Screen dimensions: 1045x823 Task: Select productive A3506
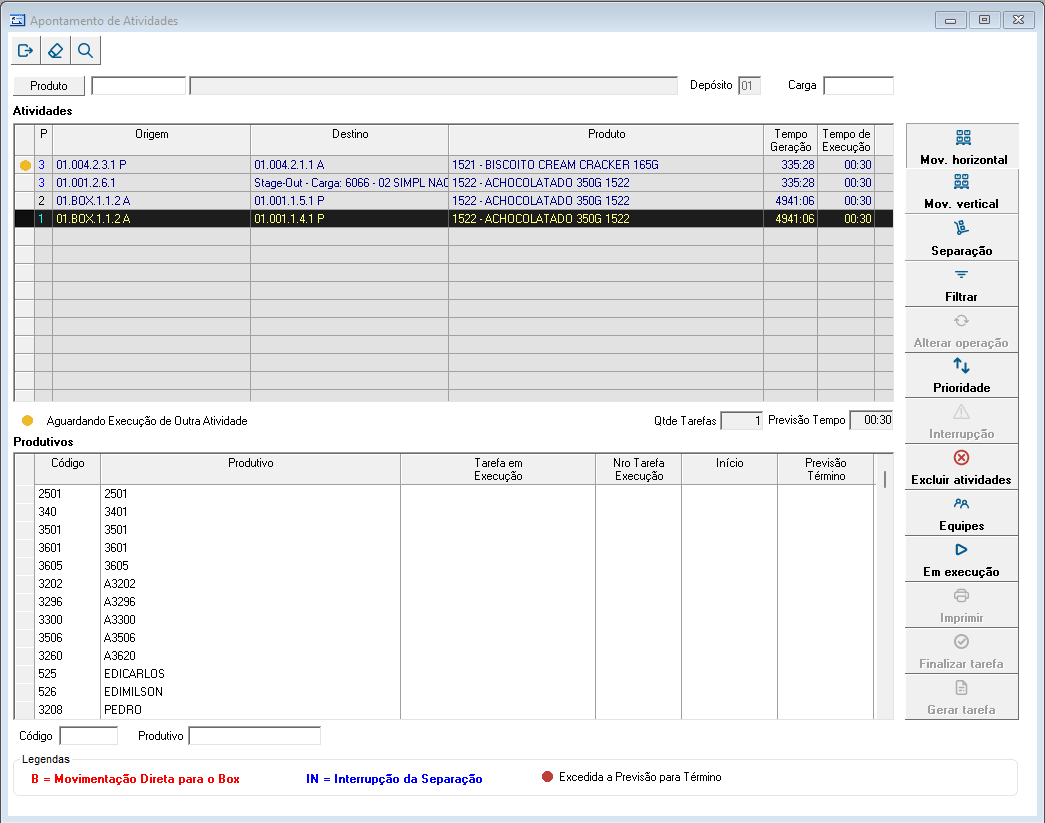point(444,638)
